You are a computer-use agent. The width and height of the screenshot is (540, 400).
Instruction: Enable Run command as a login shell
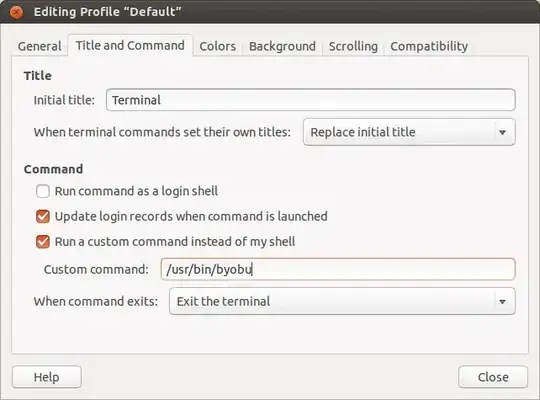tap(43, 191)
